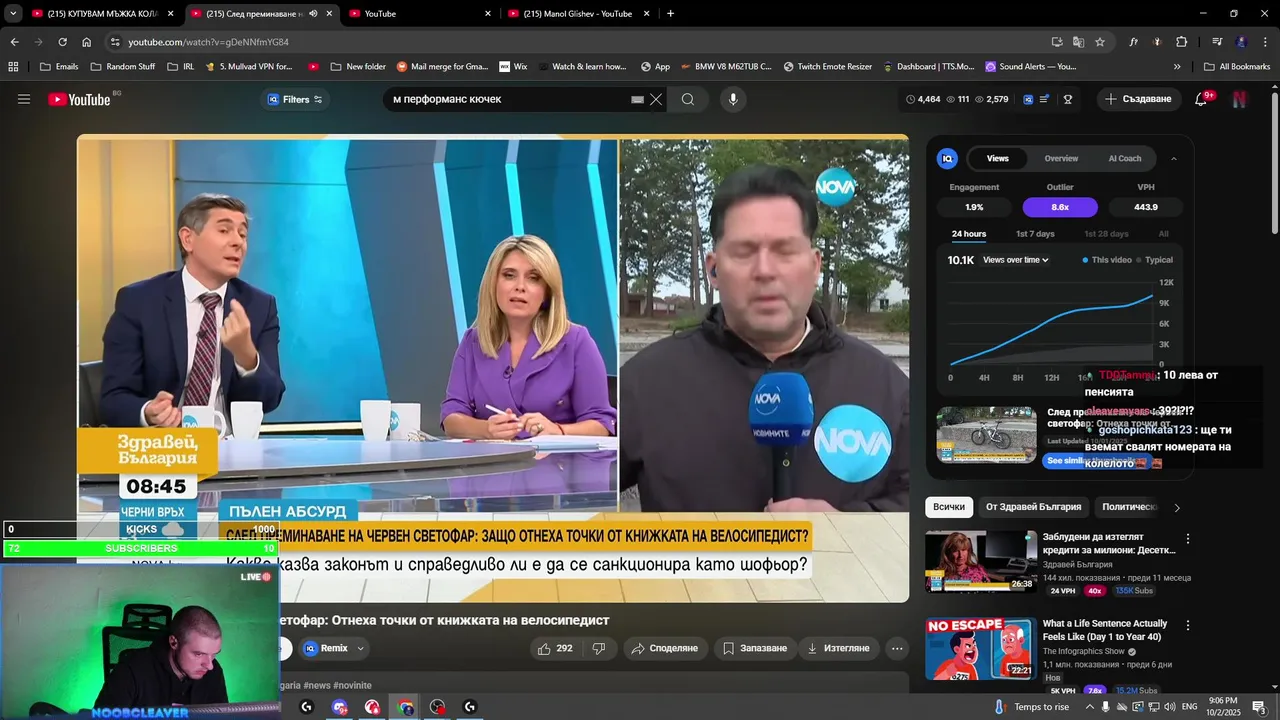Open the Chrome extensions puzzle icon
The image size is (1280, 720).
click(1182, 42)
